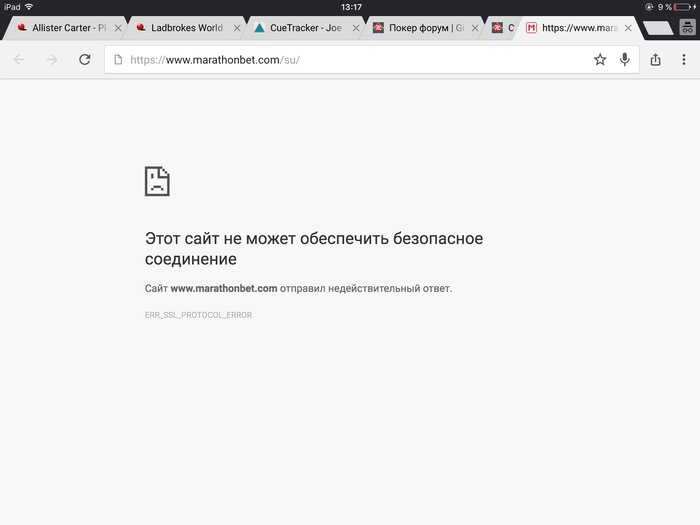Tap the battery indicator in status bar
This screenshot has height=525, width=700.
pos(682,7)
